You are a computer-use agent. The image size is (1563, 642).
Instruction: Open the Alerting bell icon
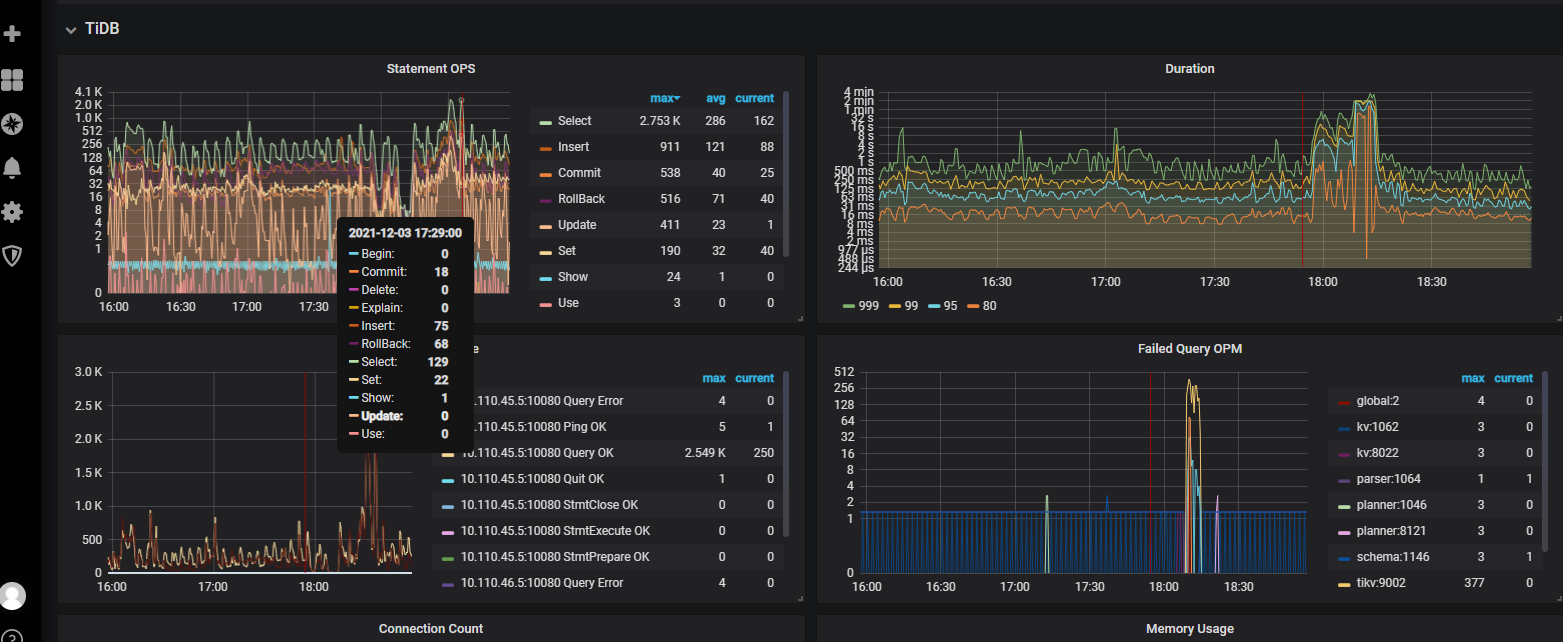(12, 168)
